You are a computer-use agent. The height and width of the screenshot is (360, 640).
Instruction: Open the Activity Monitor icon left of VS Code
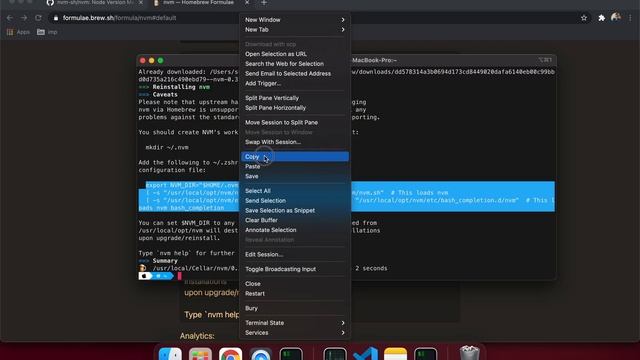(x=335, y=354)
